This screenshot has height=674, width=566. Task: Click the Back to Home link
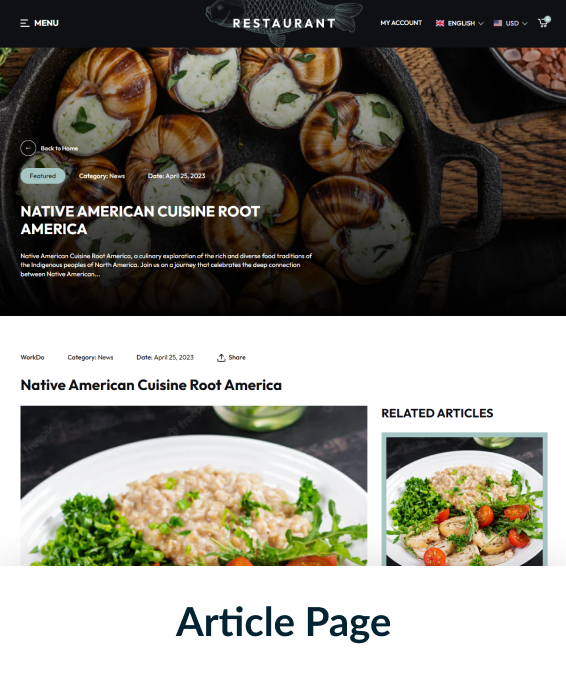[x=59, y=148]
